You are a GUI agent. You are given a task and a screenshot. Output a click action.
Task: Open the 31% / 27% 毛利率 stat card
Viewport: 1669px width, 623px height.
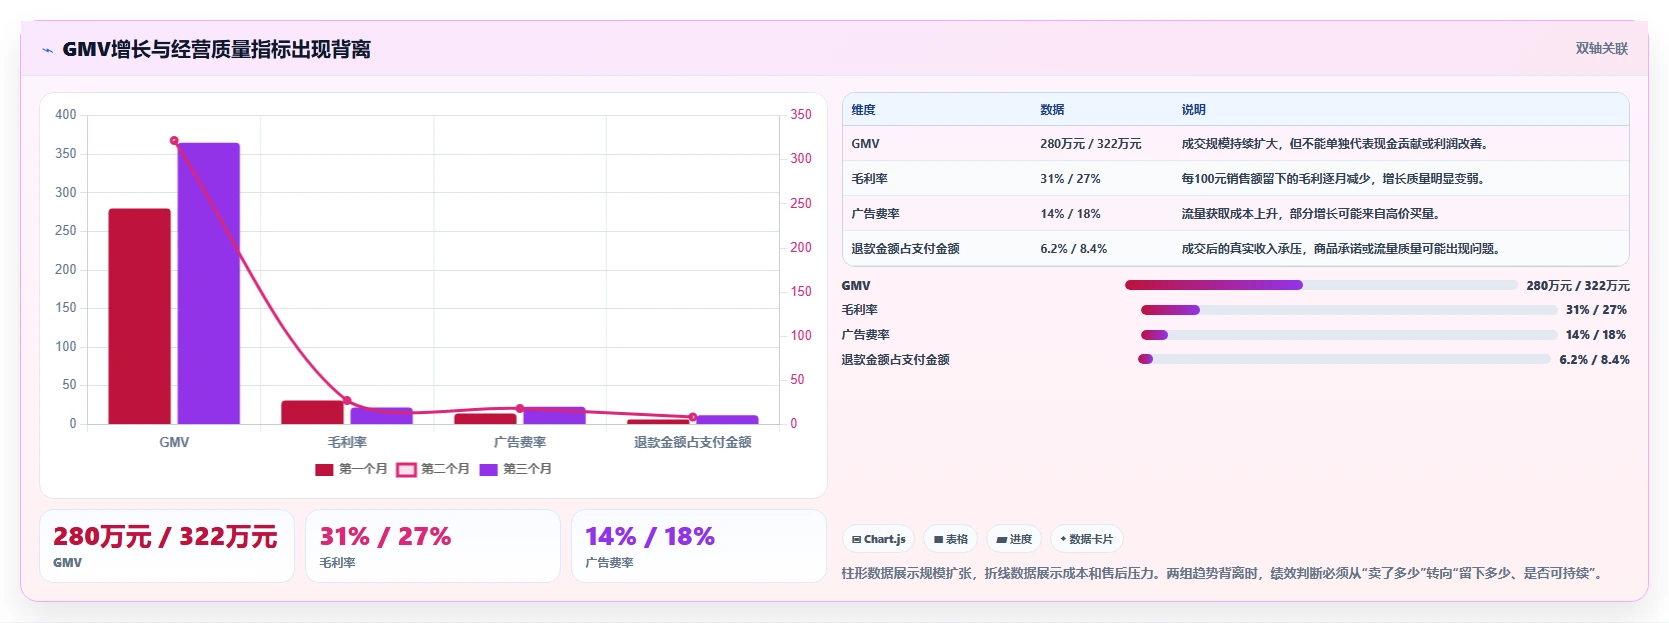pos(432,546)
